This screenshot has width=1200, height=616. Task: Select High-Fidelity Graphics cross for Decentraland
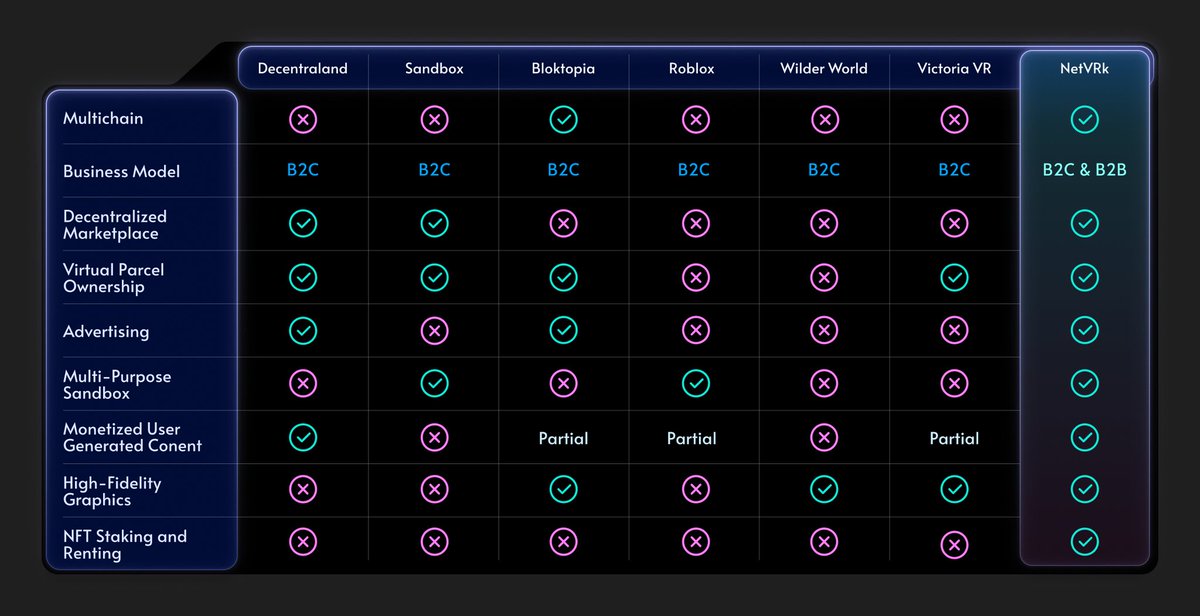[x=303, y=489]
